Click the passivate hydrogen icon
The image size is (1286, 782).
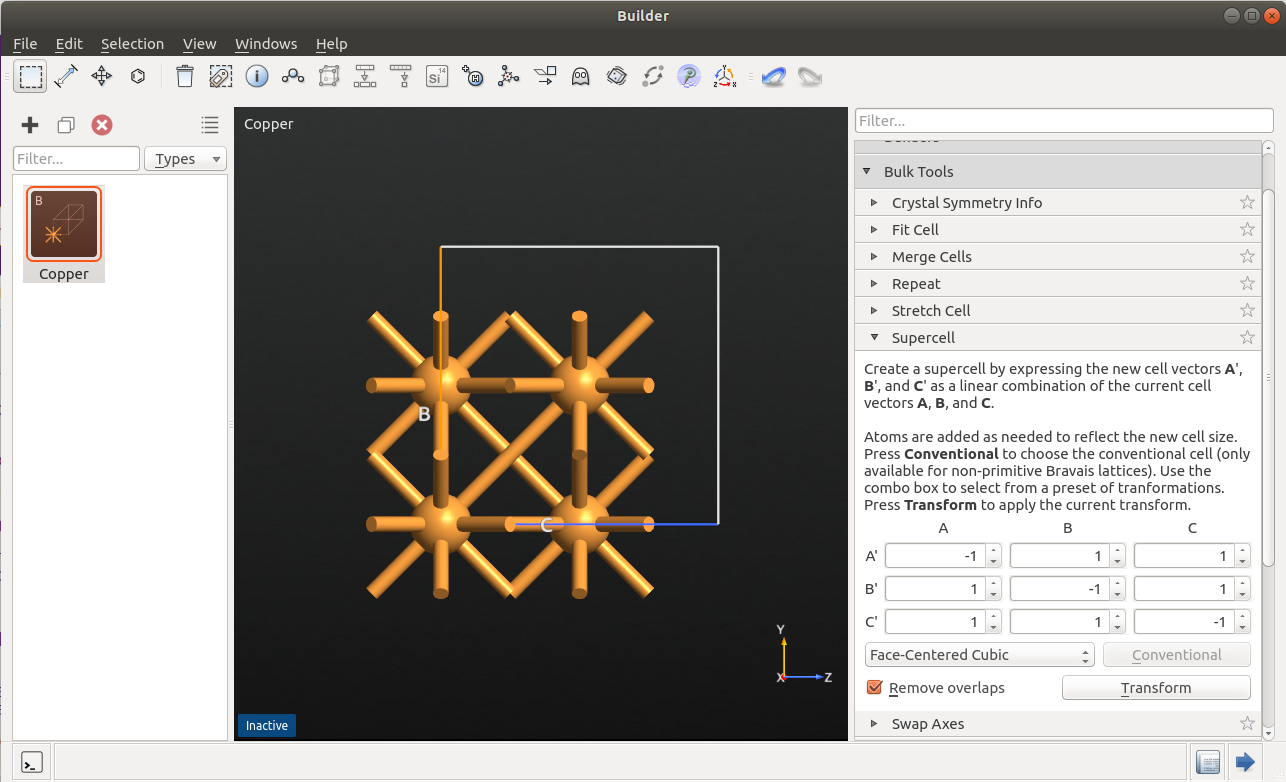(473, 76)
